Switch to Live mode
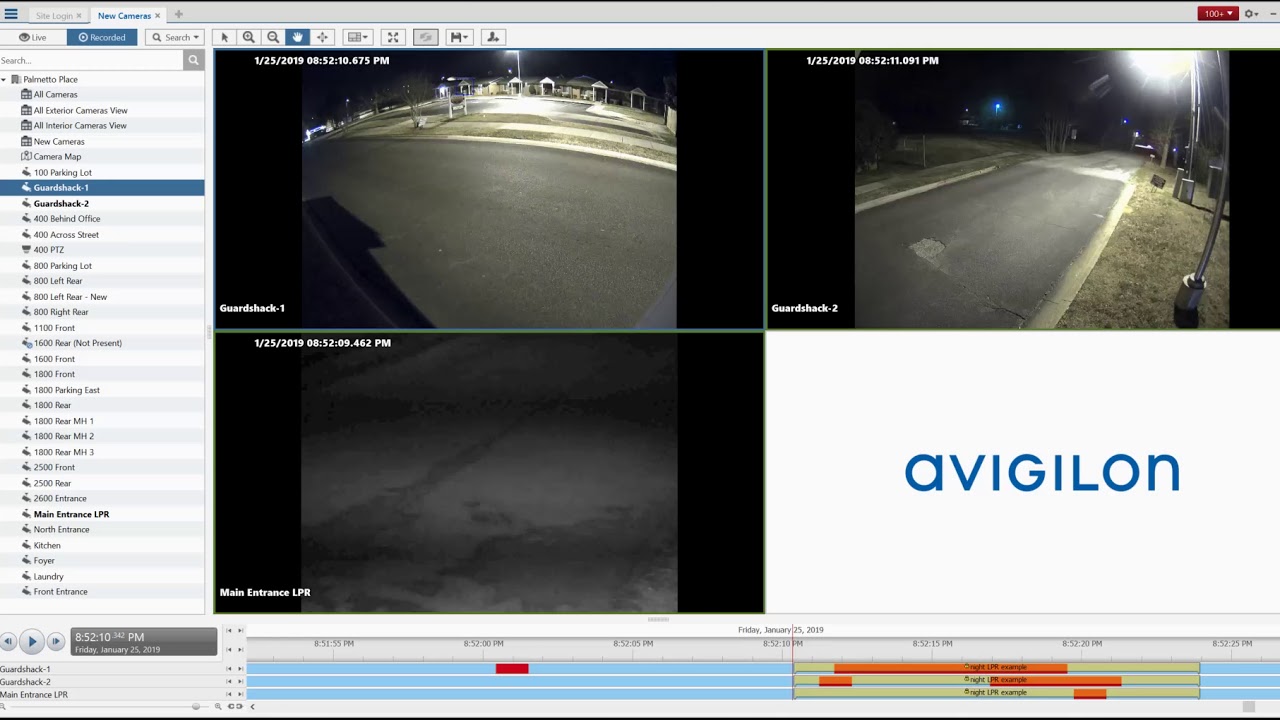 (33, 37)
